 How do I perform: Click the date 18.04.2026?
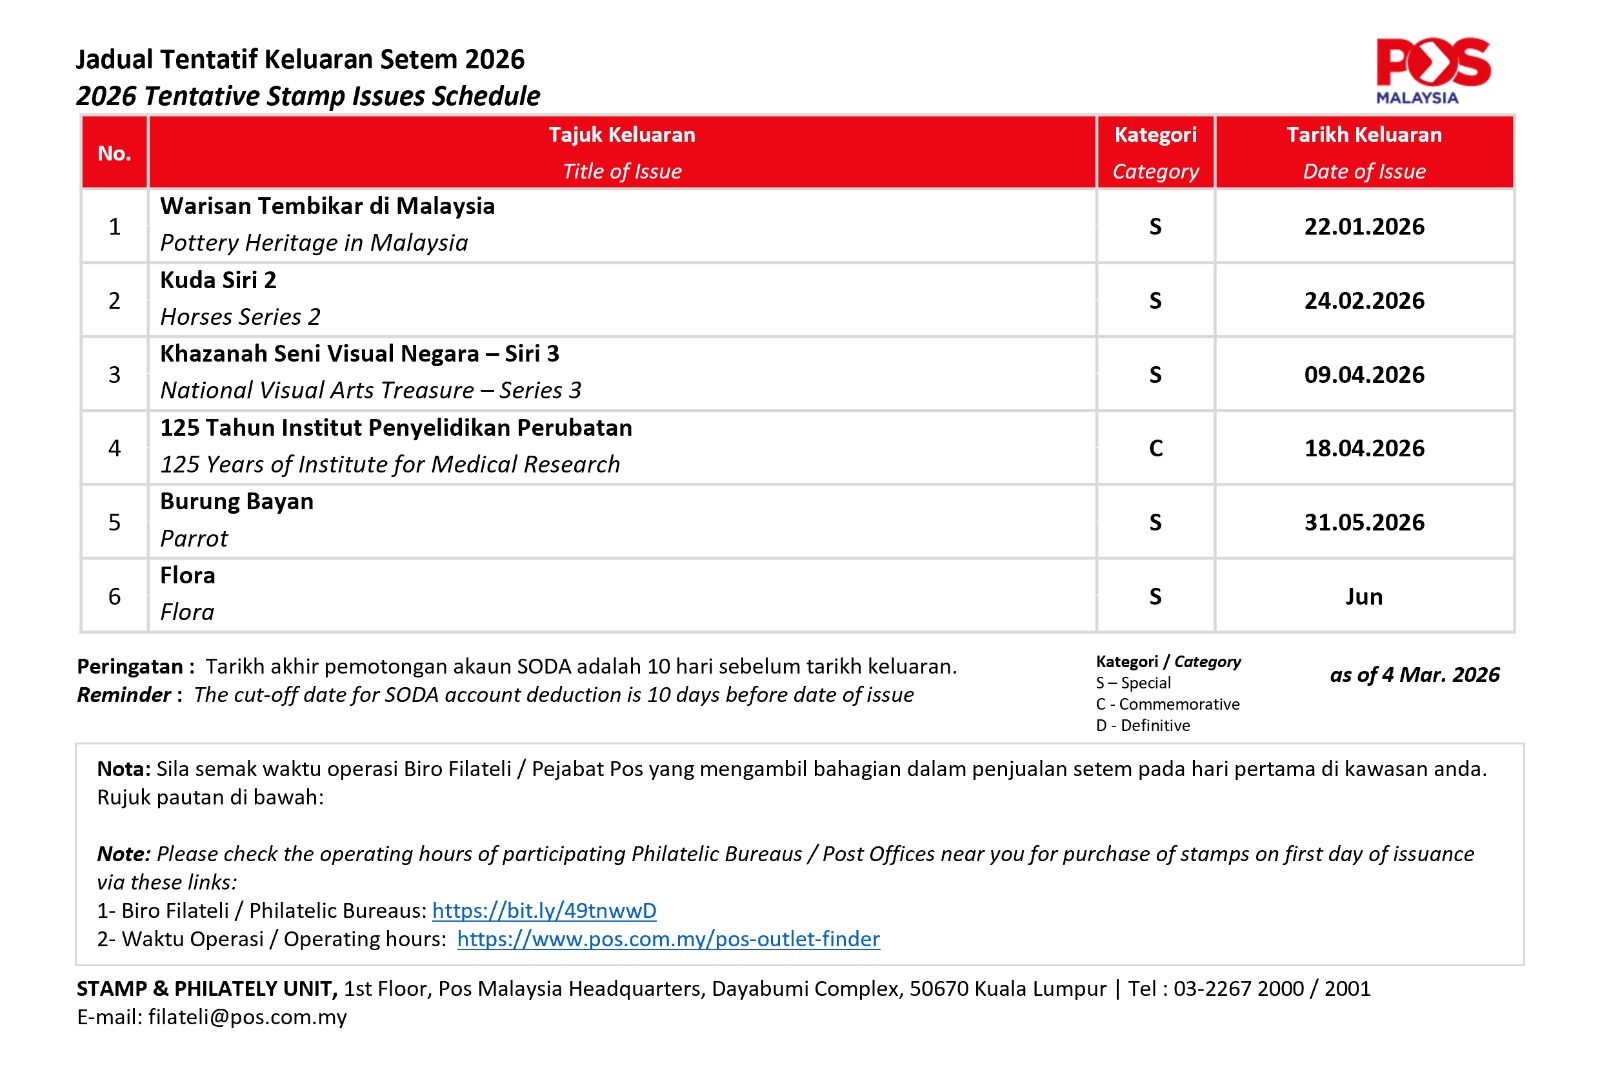tap(1363, 449)
